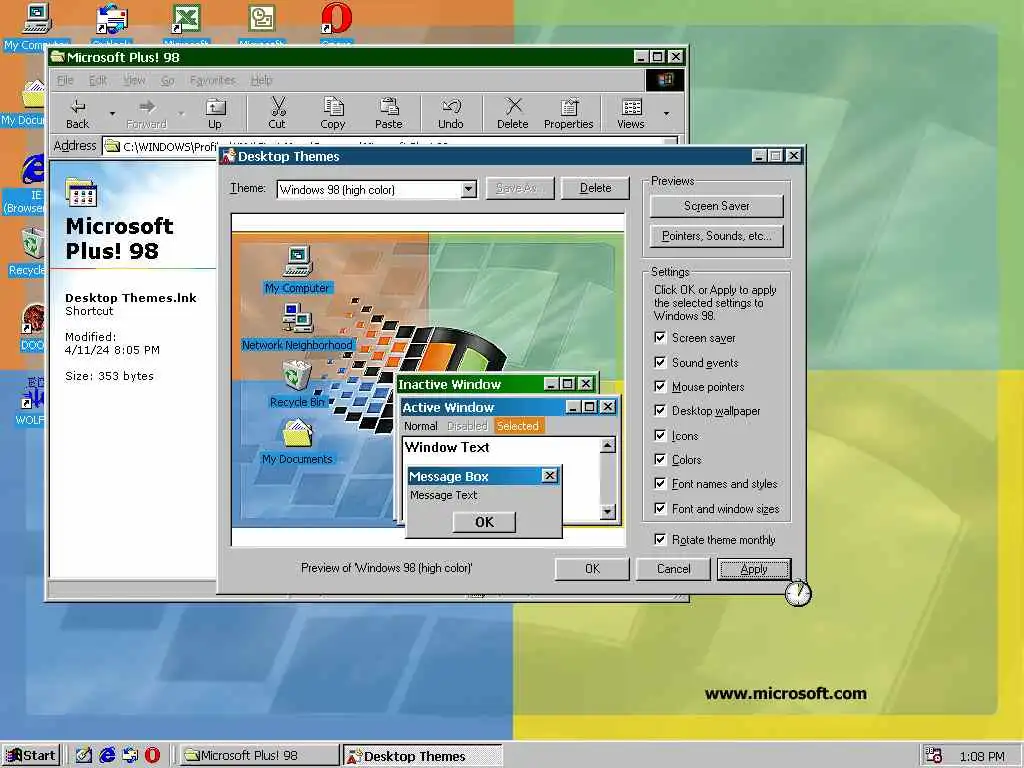The width and height of the screenshot is (1024, 768).
Task: Disable Rotate theme monthly option
Action: (x=660, y=539)
